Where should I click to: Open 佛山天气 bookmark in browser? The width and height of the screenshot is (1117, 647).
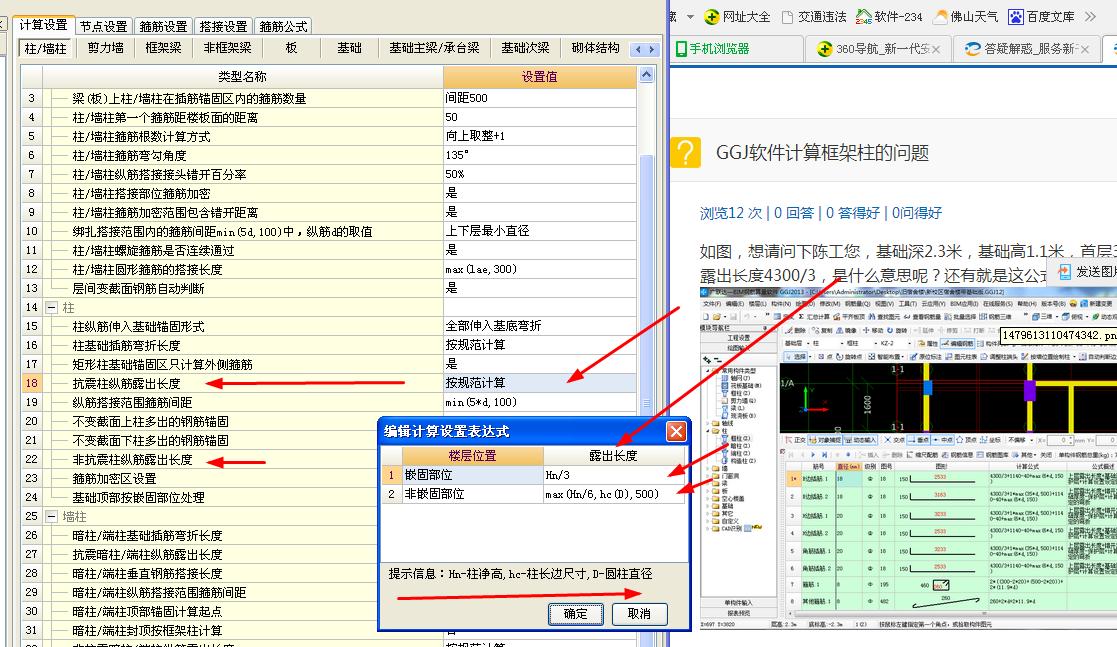point(965,16)
